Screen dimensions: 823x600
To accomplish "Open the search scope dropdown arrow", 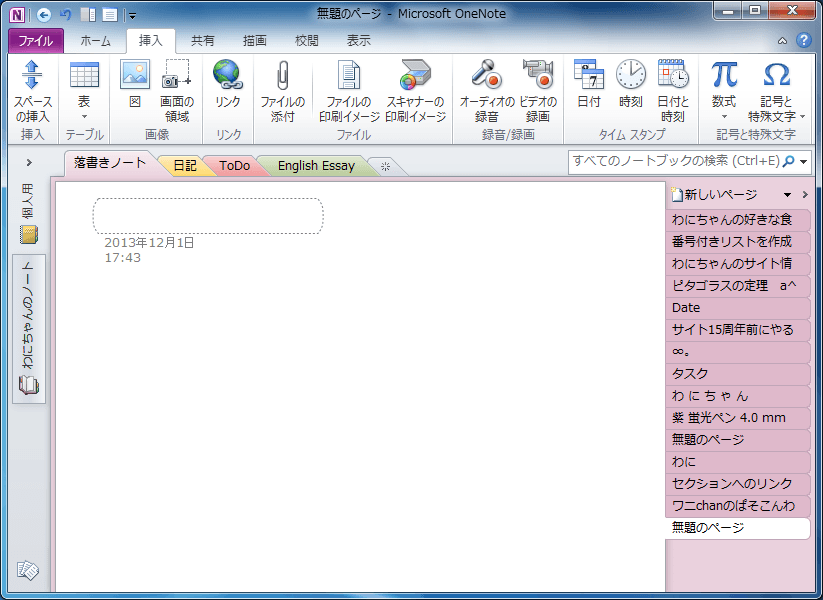I will tap(804, 162).
